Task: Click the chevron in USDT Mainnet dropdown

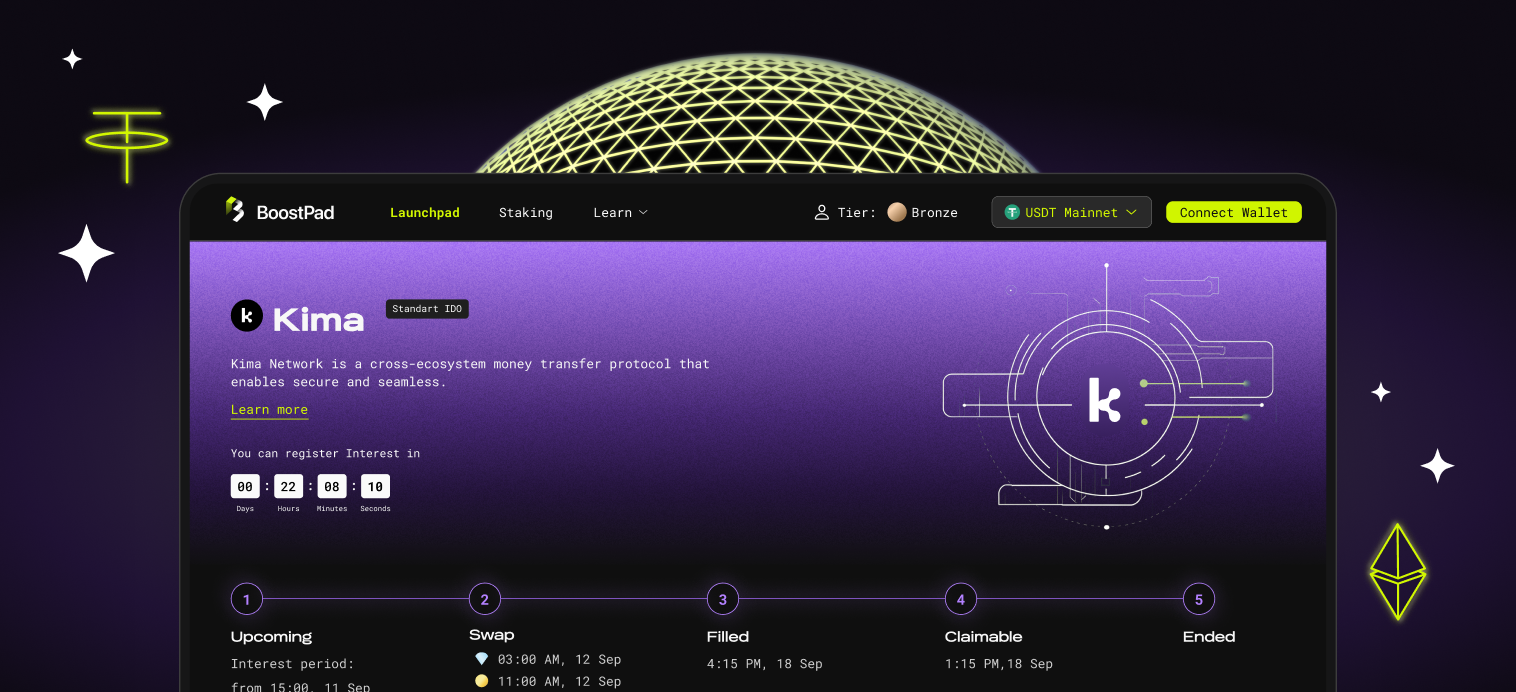Action: (x=1131, y=213)
